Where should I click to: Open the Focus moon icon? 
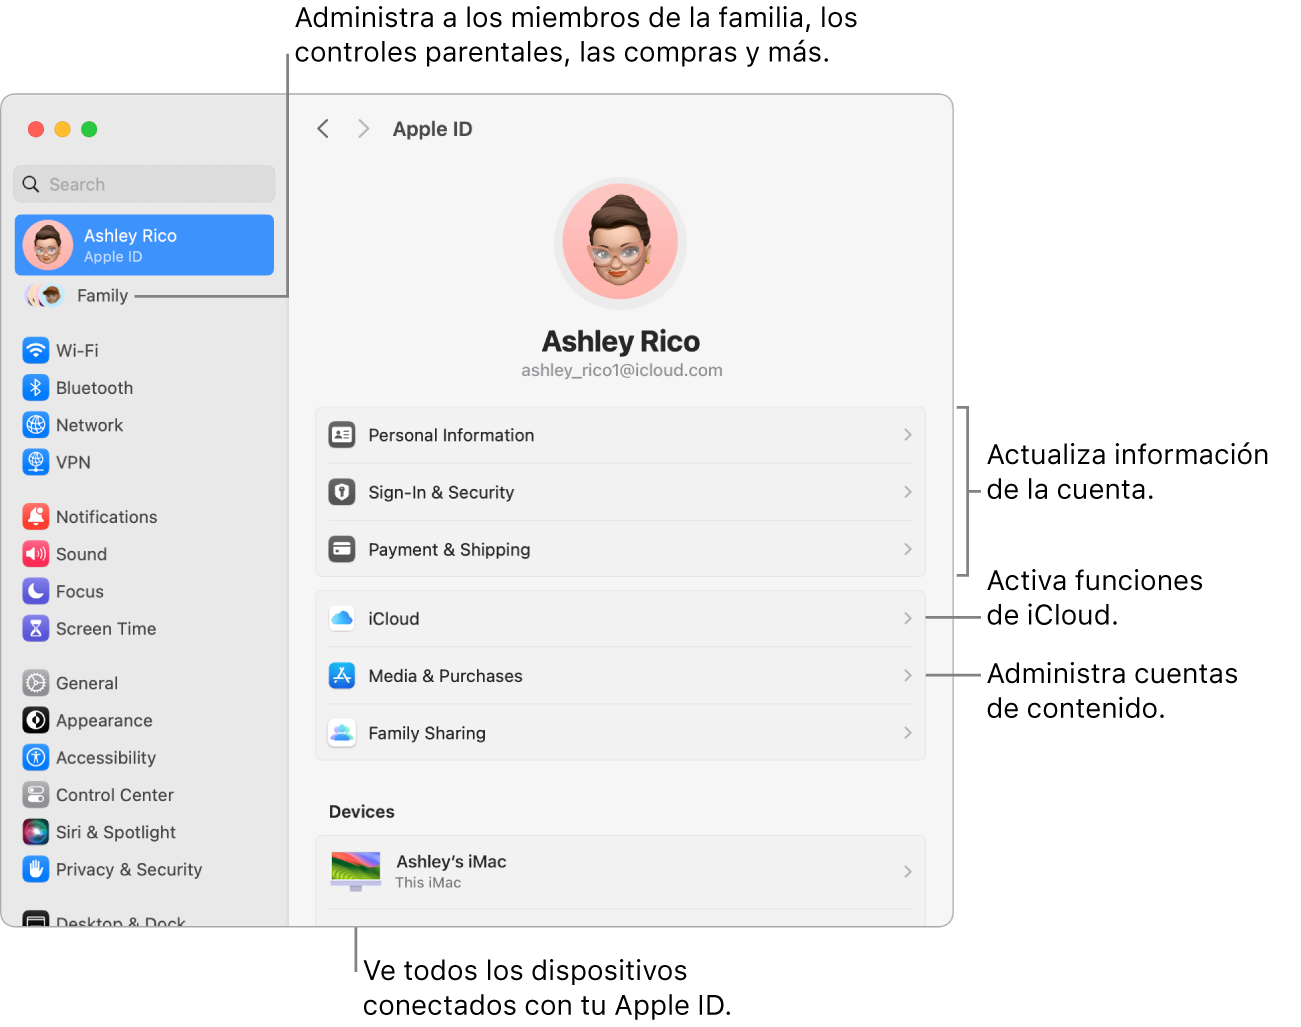[36, 591]
